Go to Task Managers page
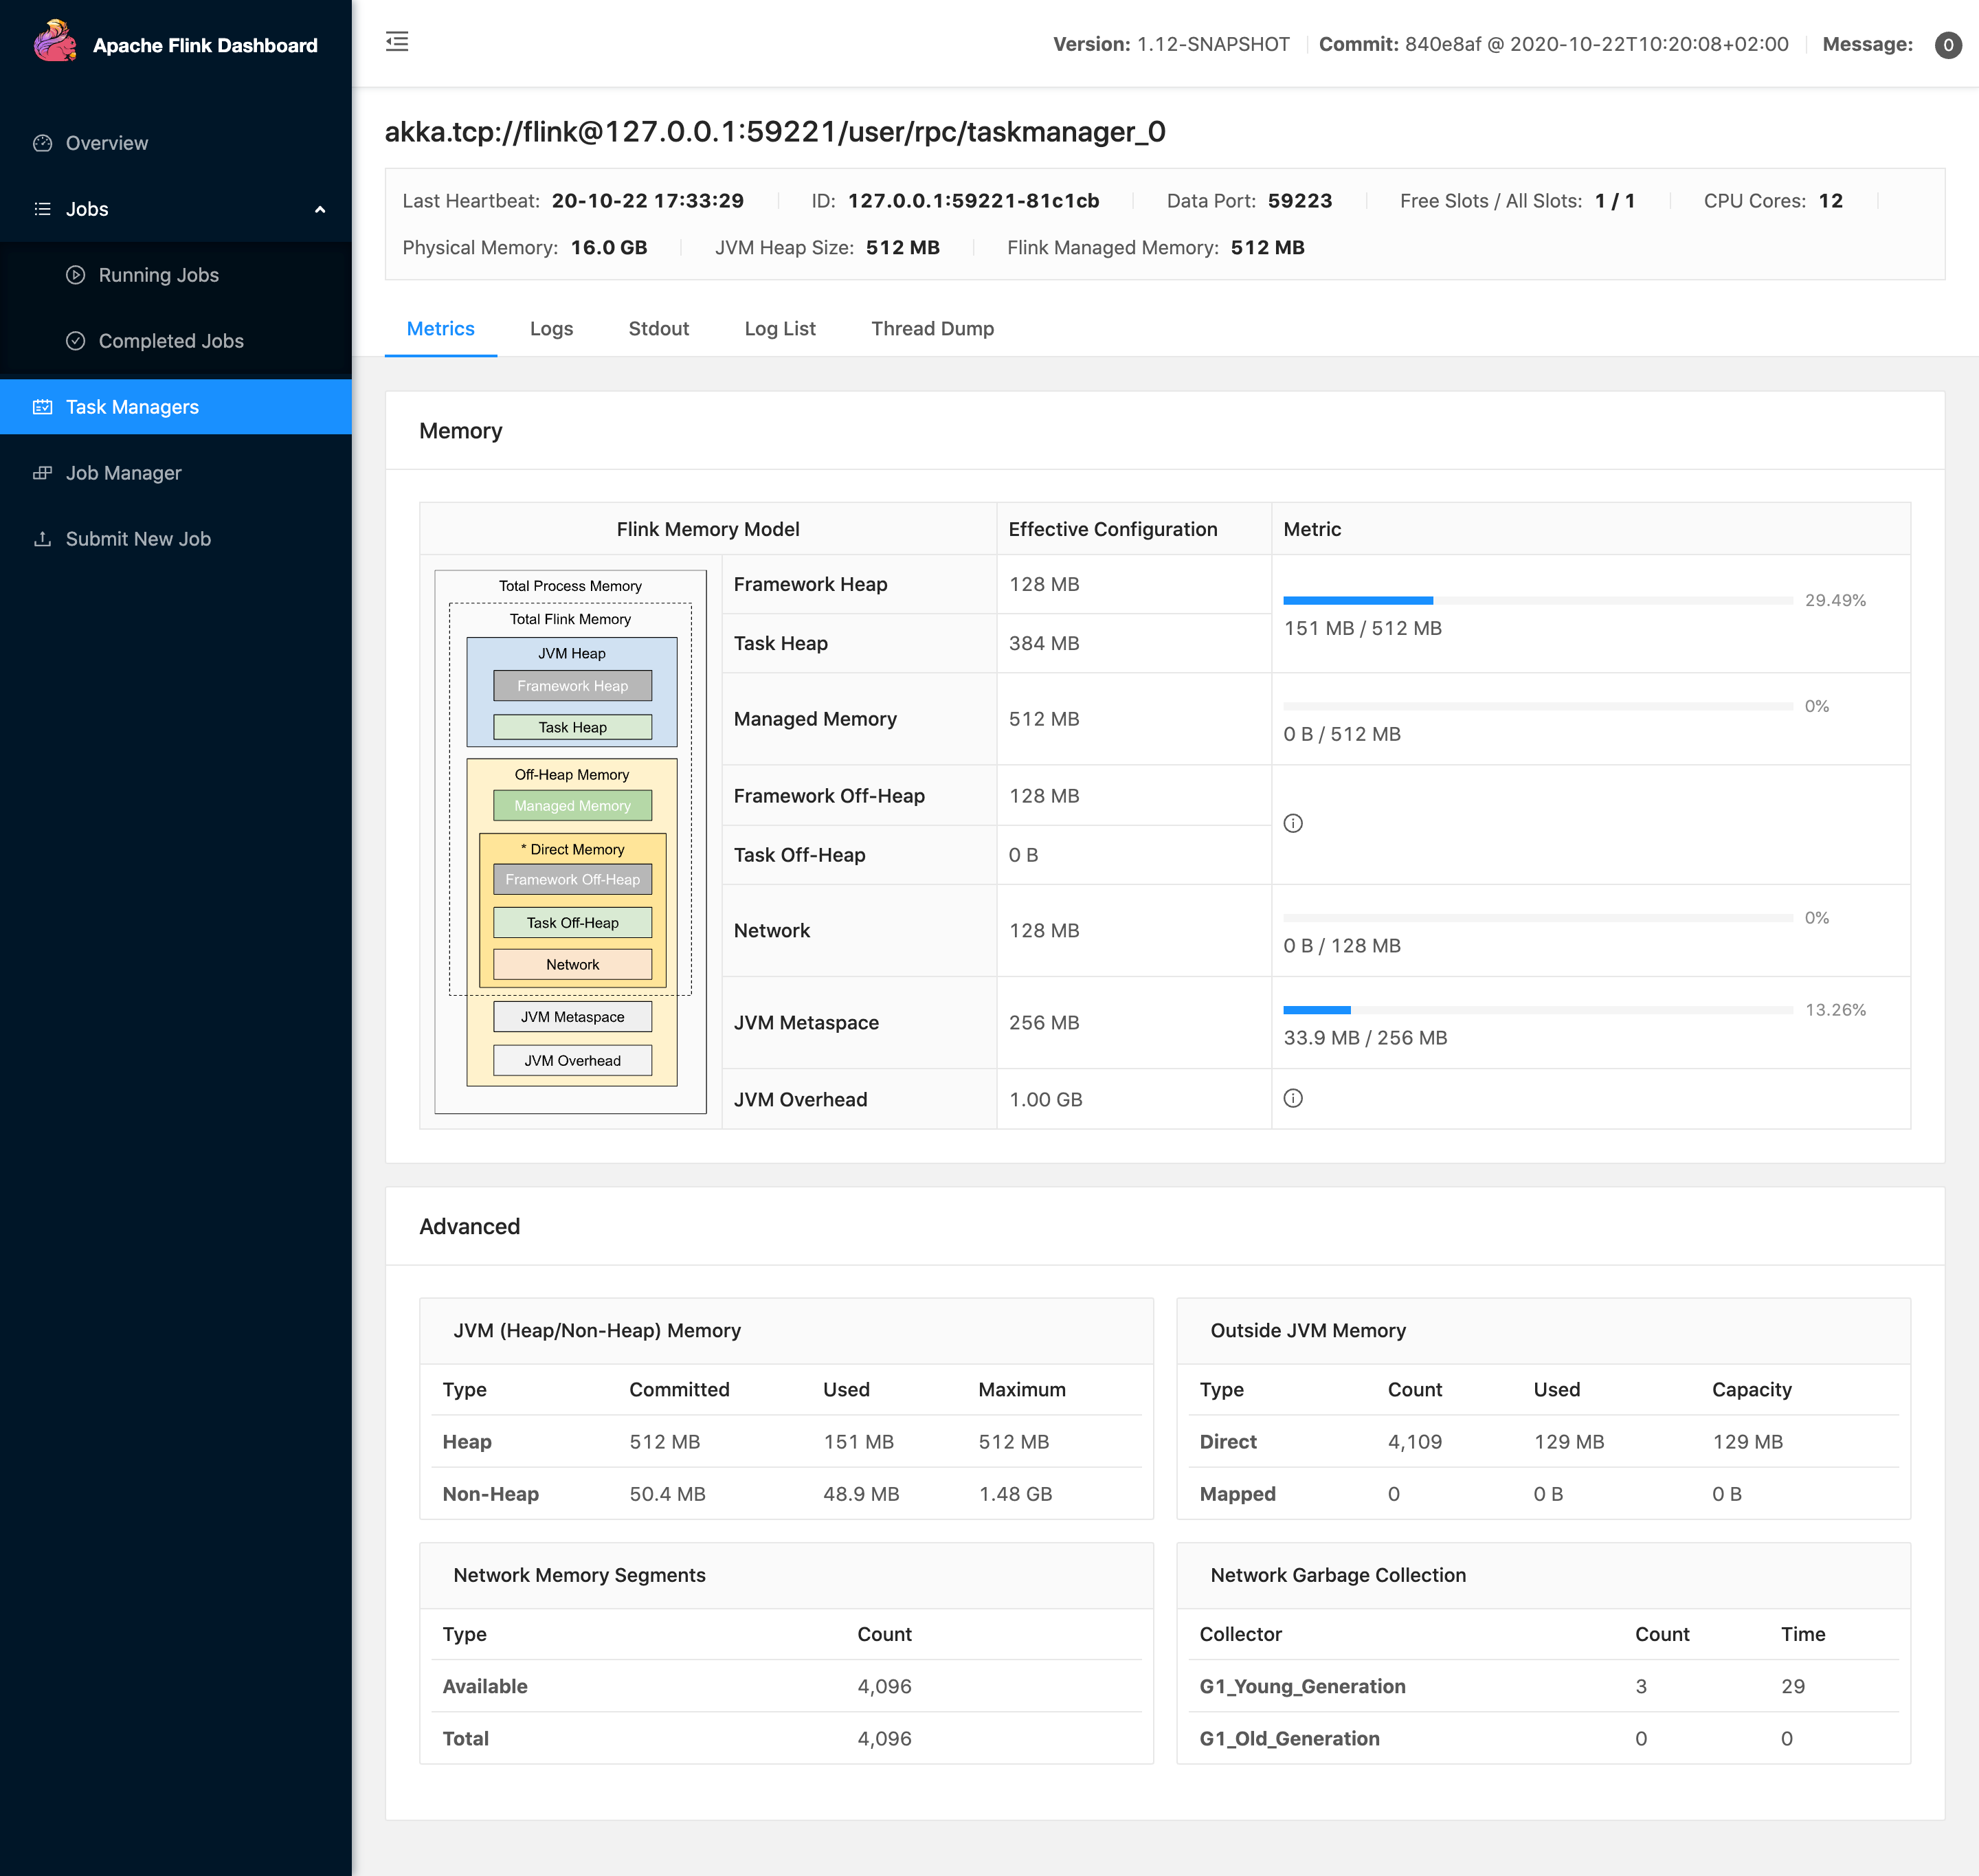Image resolution: width=1979 pixels, height=1876 pixels. (132, 407)
